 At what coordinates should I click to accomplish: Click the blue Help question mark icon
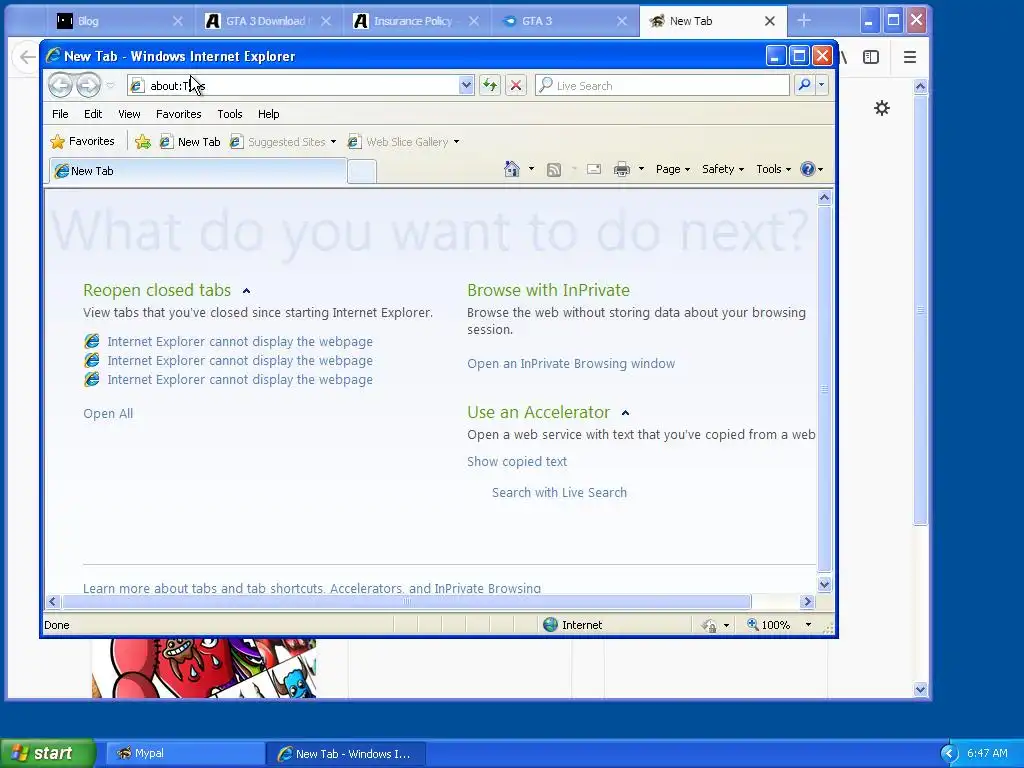[808, 169]
